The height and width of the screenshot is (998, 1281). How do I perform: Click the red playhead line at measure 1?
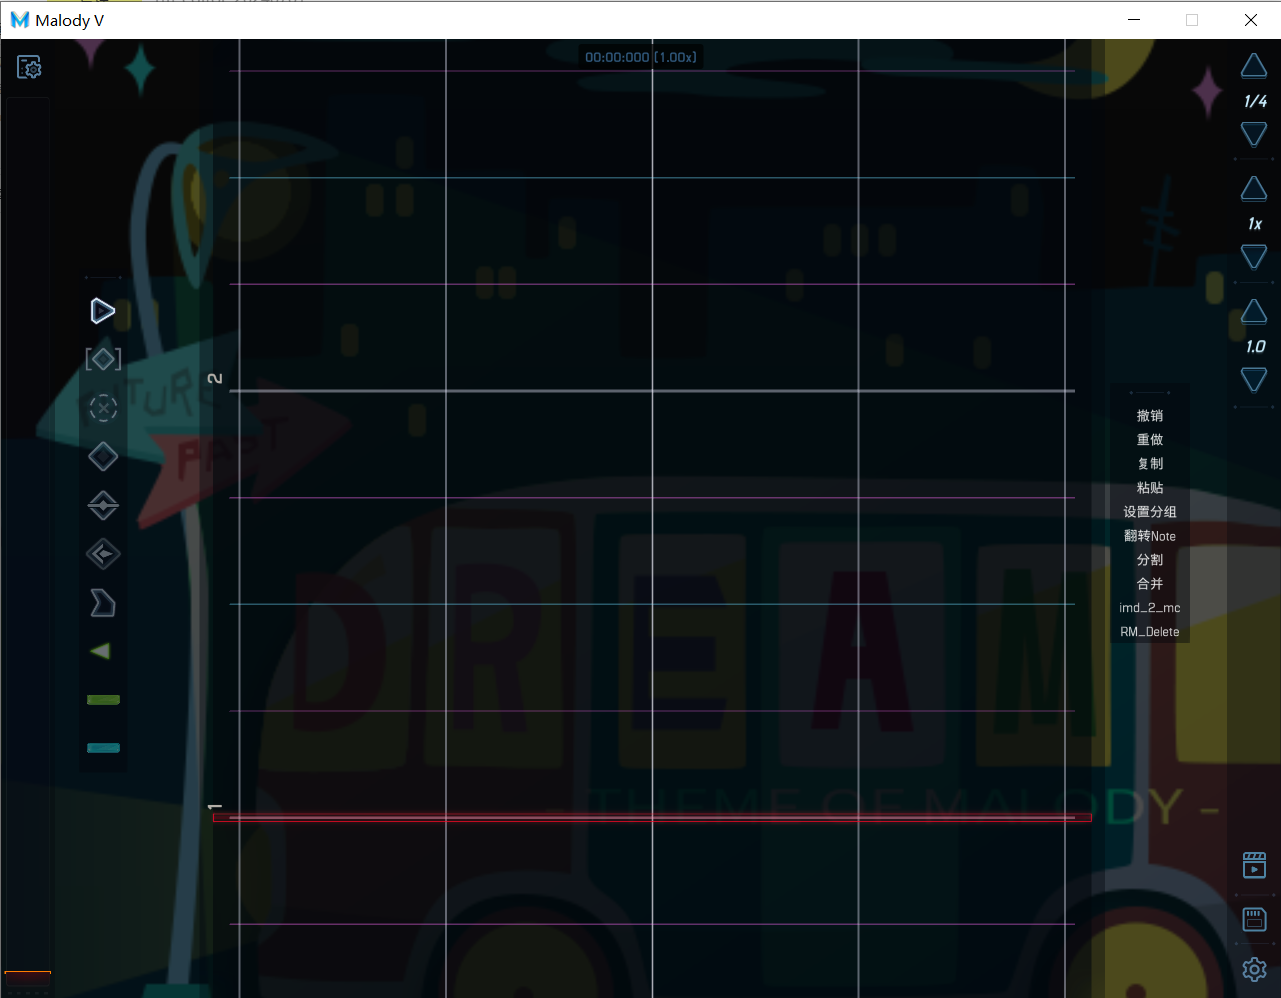[652, 818]
